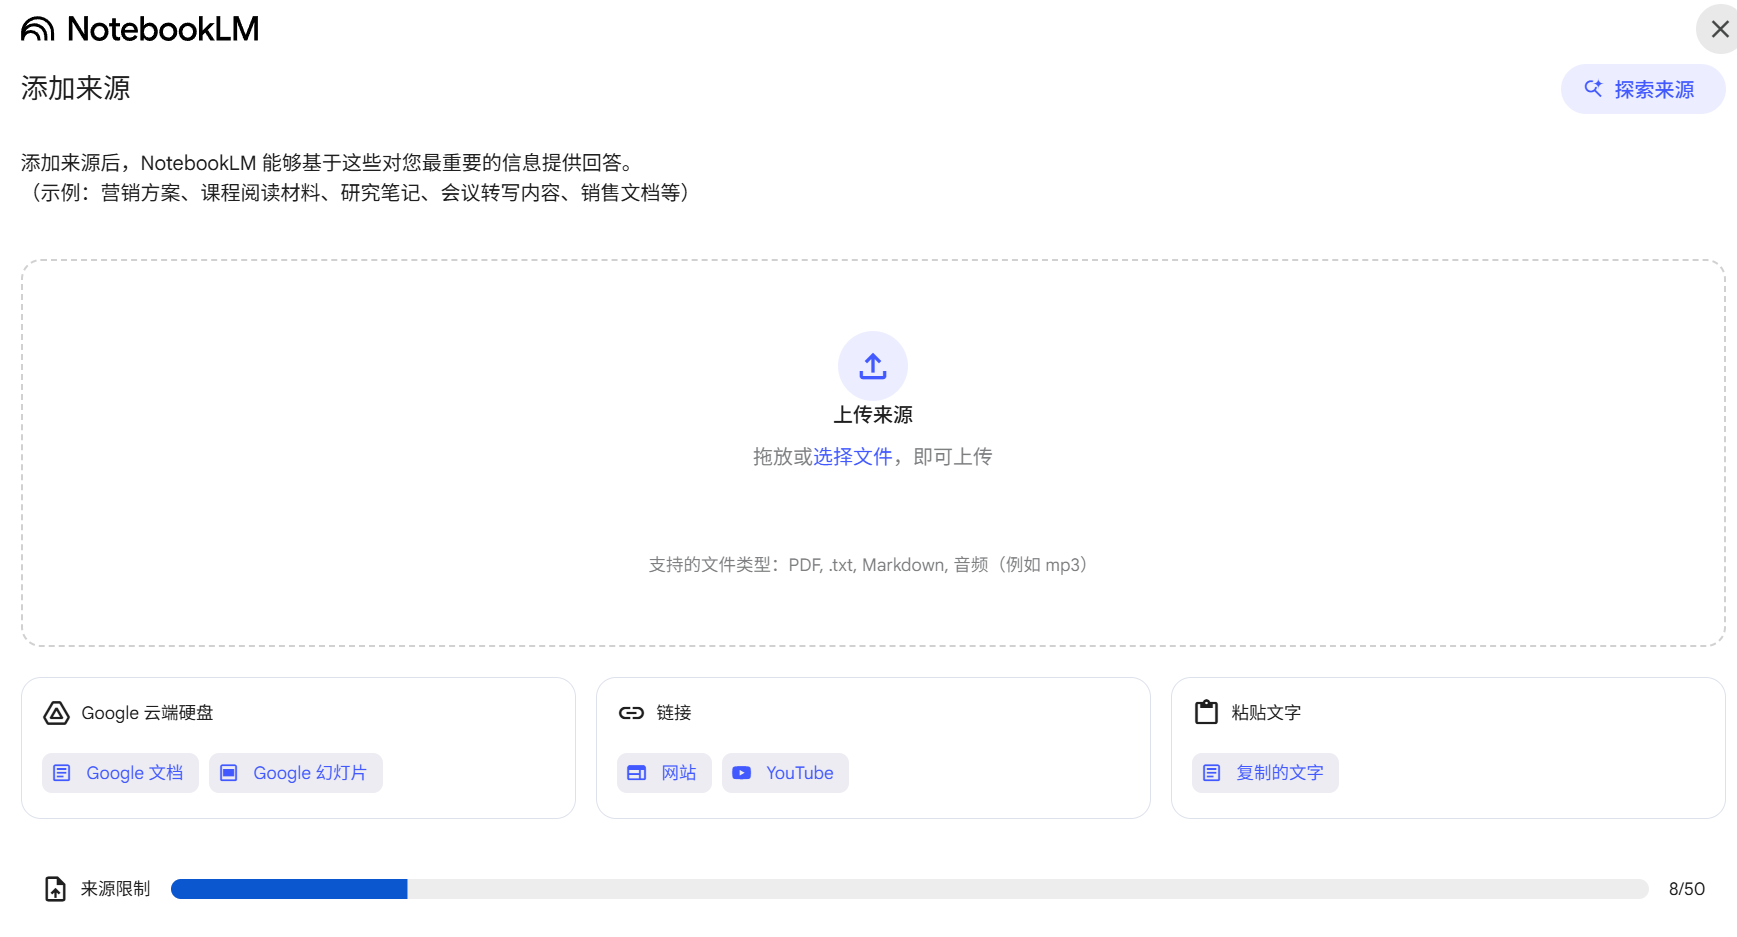
Task: Click the 添加来源 heading
Action: point(76,88)
